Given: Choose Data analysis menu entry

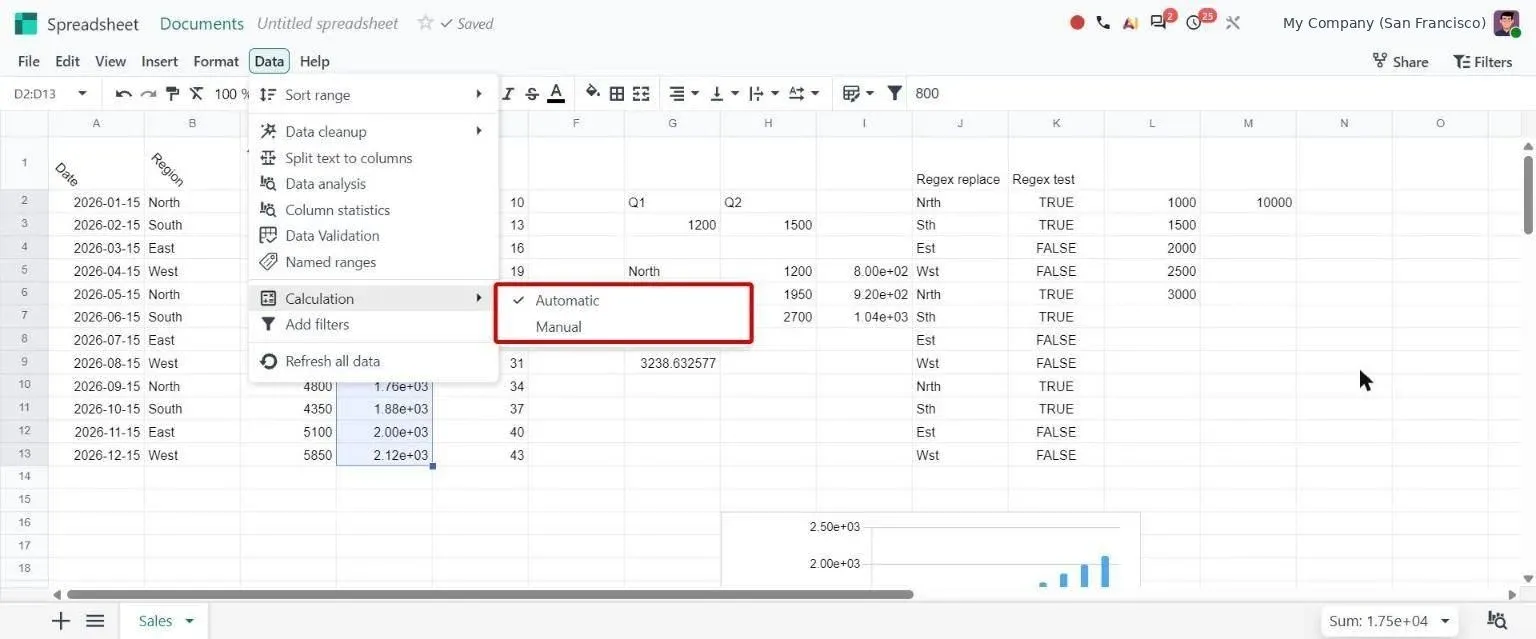Looking at the screenshot, I should click(373, 184).
